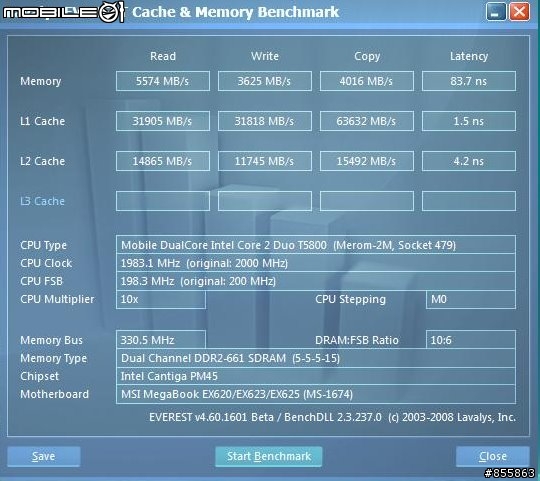Click the empty L3 Cache Read field
Image resolution: width=540 pixels, height=481 pixels.
tap(163, 201)
